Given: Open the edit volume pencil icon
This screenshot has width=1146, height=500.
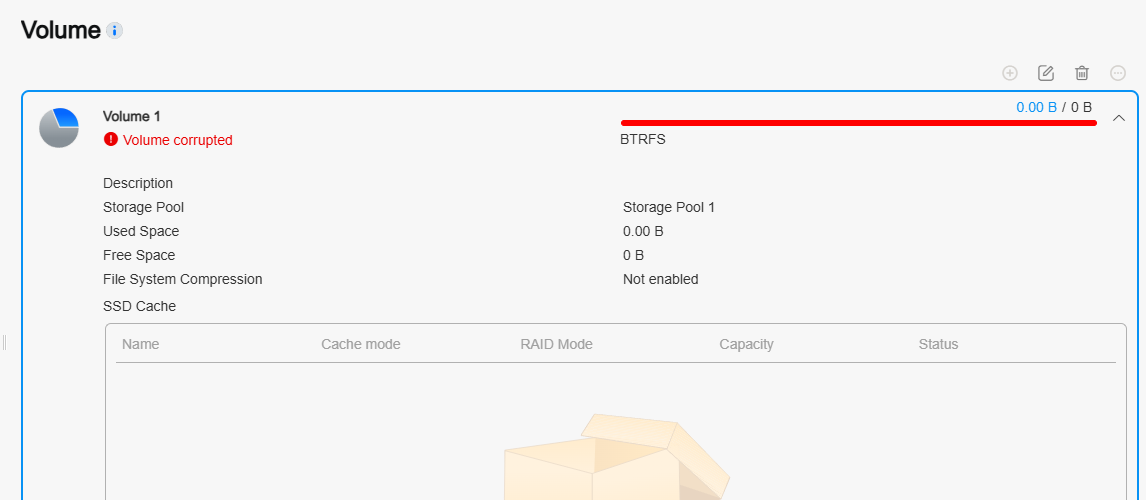Looking at the screenshot, I should tap(1046, 73).
